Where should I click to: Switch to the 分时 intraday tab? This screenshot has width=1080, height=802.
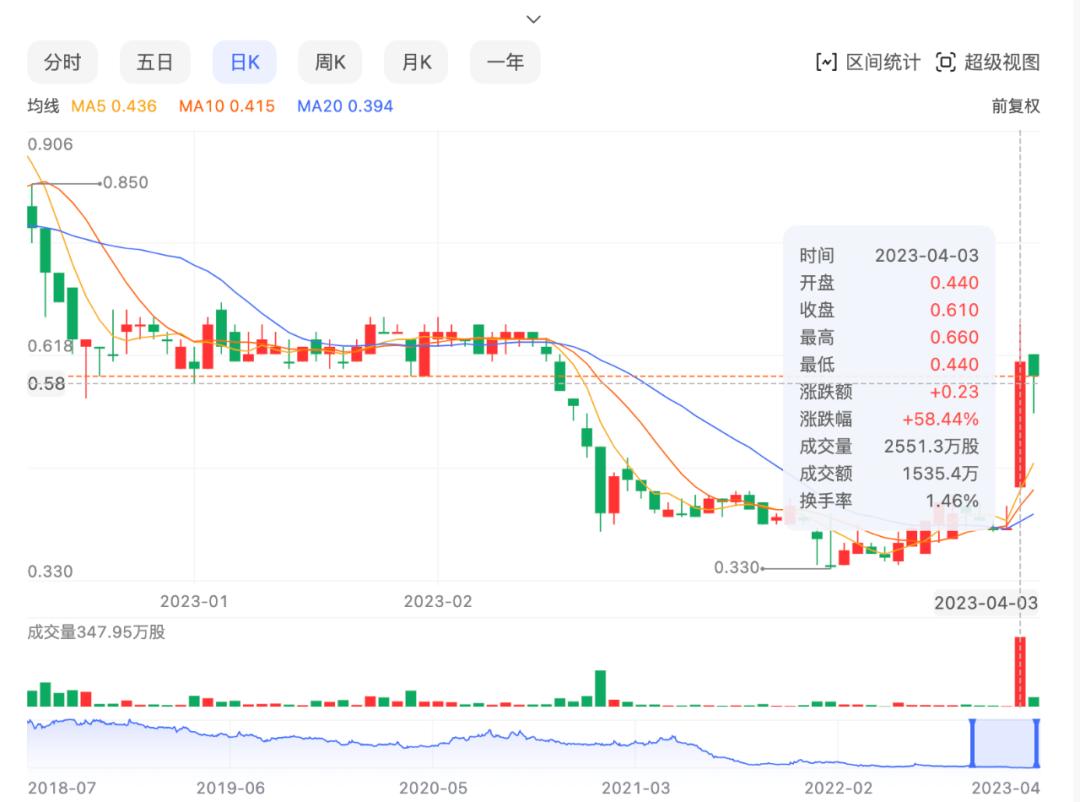(62, 61)
